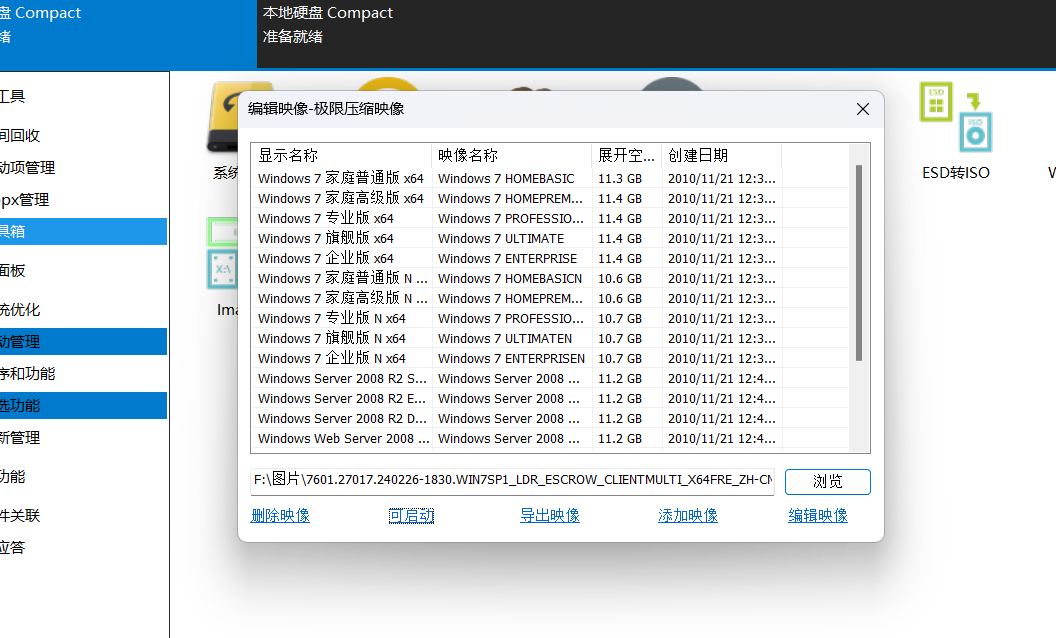Close the 编辑映像 dialog

pyautogui.click(x=863, y=109)
